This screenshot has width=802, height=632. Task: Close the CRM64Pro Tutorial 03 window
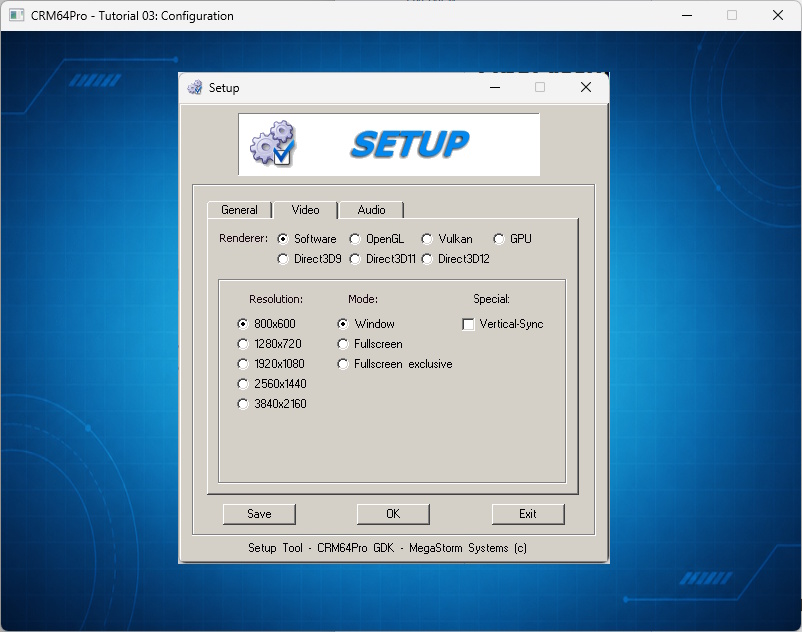coord(778,15)
